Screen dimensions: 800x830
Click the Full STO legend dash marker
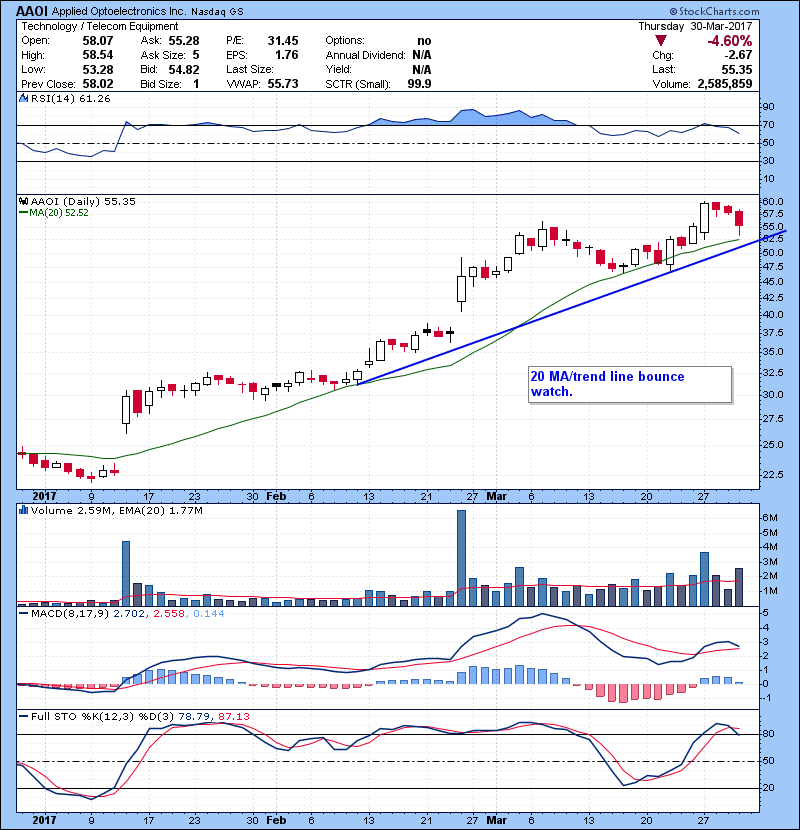(23, 717)
